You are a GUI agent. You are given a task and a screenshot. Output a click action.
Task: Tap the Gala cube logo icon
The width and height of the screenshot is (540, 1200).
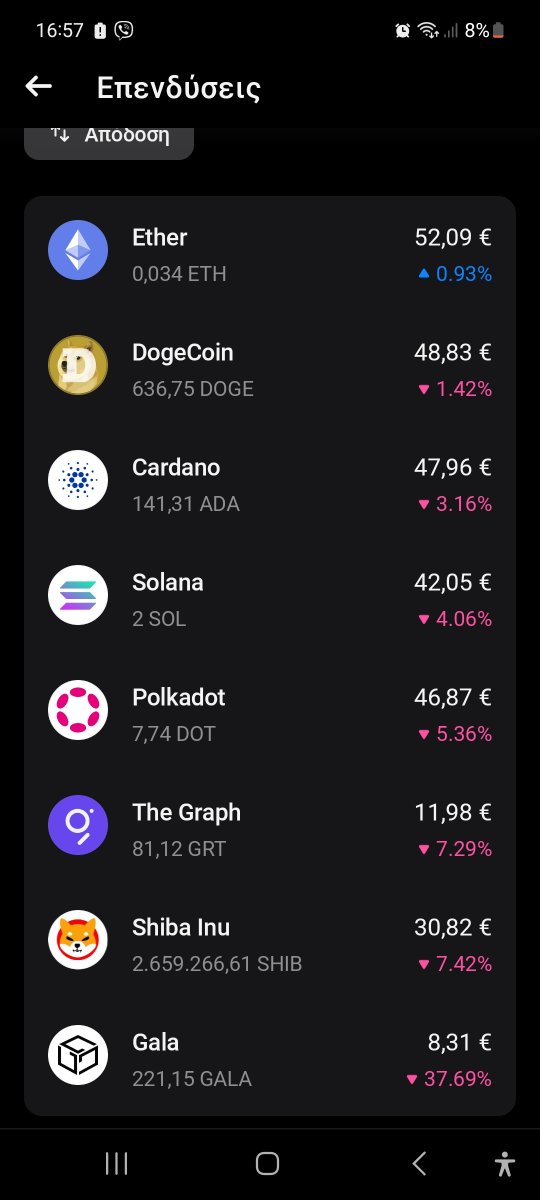[x=78, y=1055]
